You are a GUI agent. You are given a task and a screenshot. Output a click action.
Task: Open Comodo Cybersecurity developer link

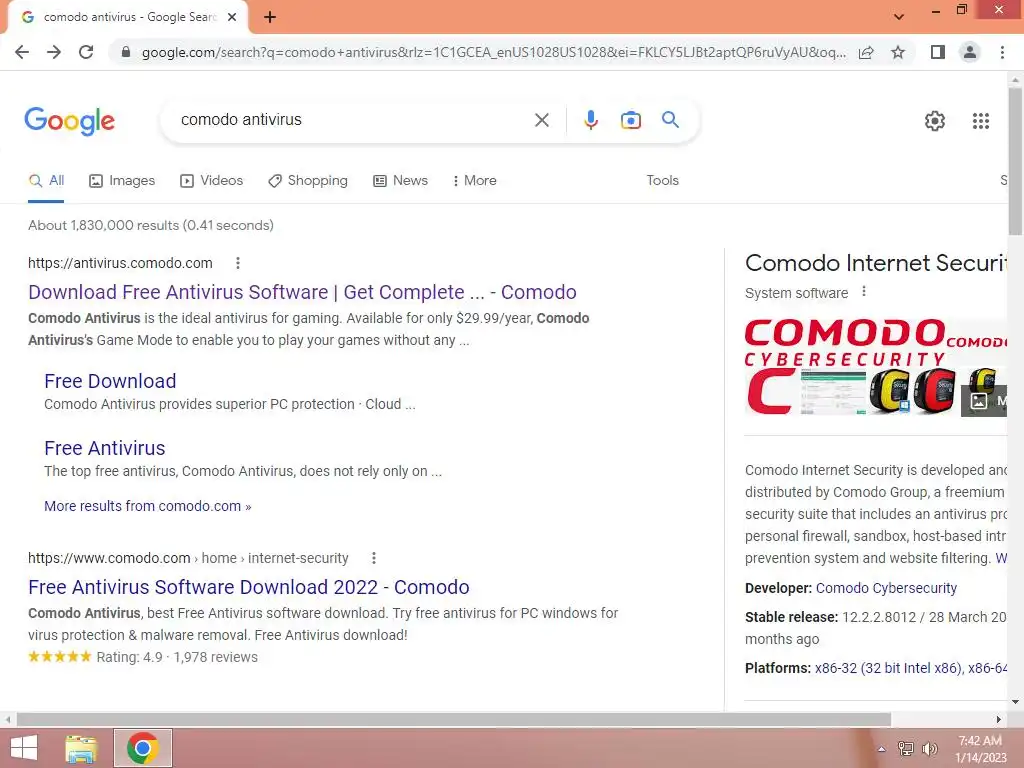pos(886,588)
